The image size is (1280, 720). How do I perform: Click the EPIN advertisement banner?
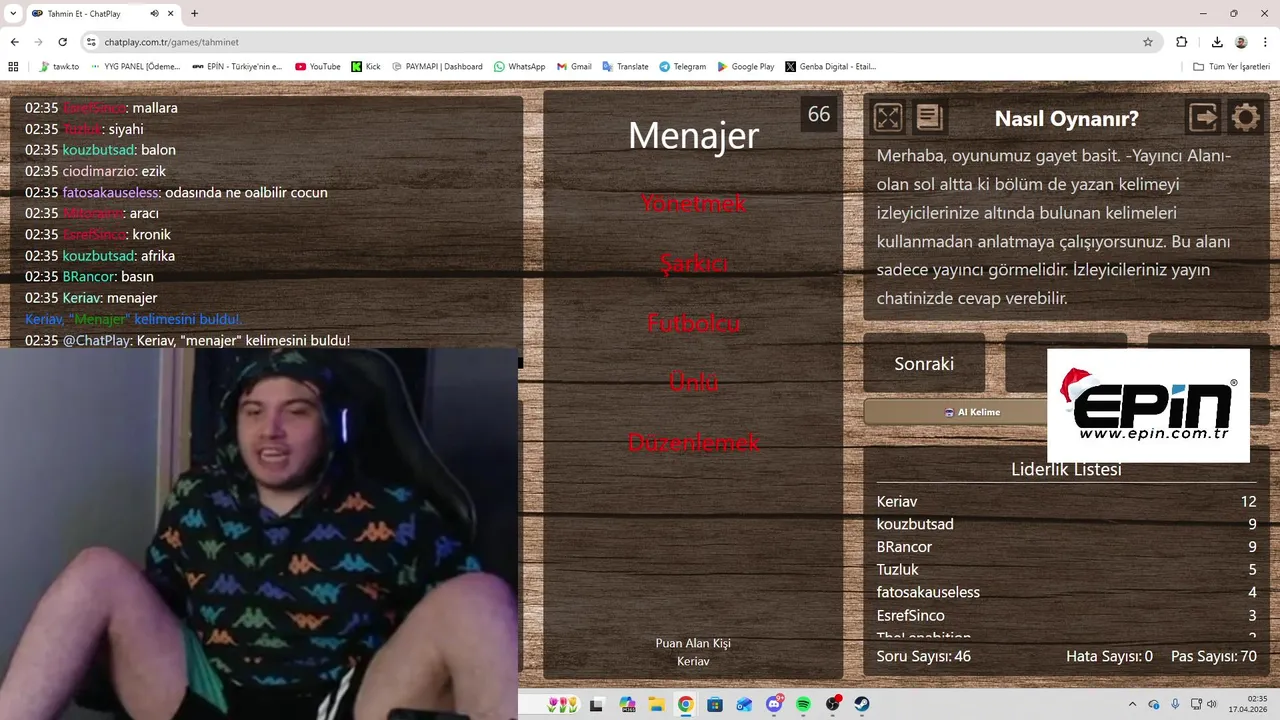pyautogui.click(x=1148, y=405)
